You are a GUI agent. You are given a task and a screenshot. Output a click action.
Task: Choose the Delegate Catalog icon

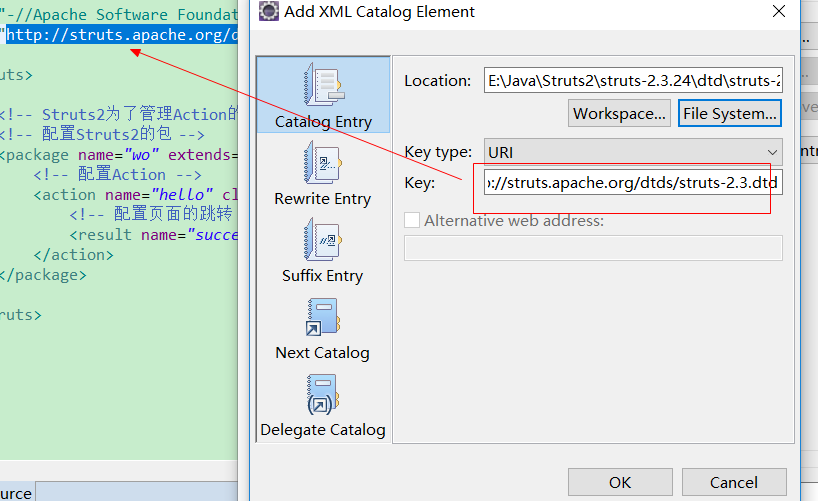point(322,395)
